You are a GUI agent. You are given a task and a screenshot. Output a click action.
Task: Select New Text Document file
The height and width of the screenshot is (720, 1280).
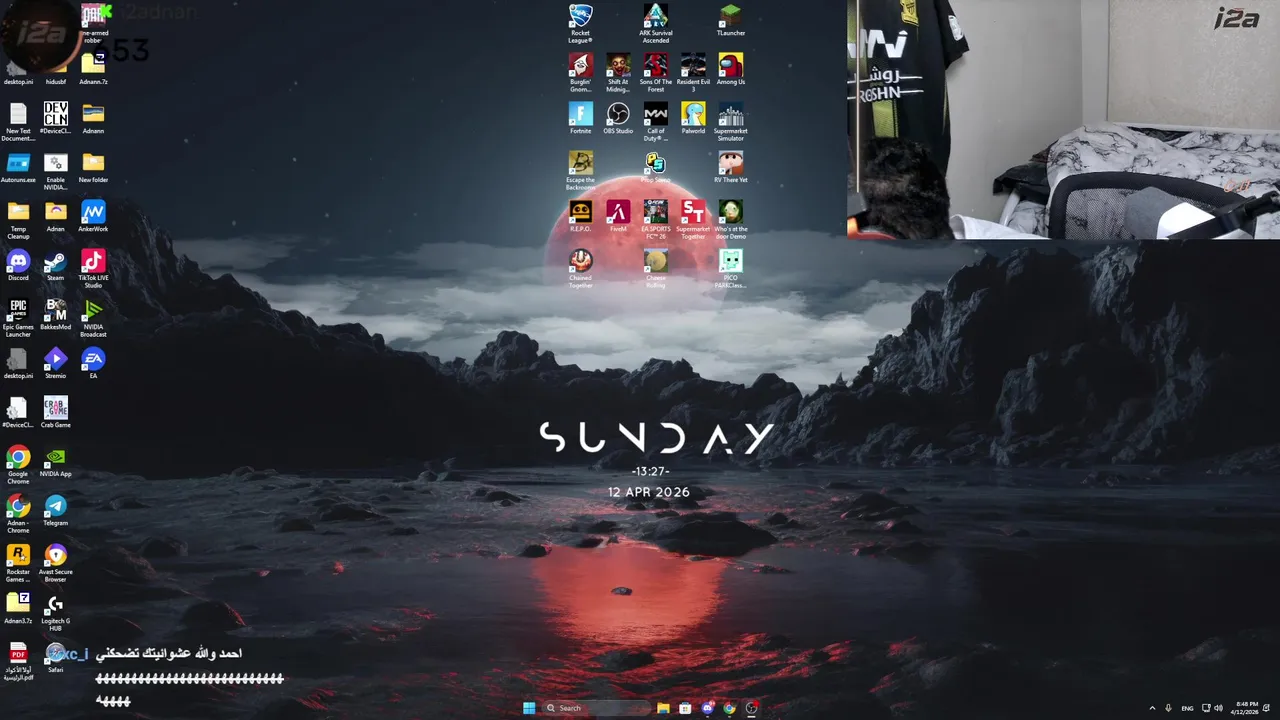click(x=18, y=121)
